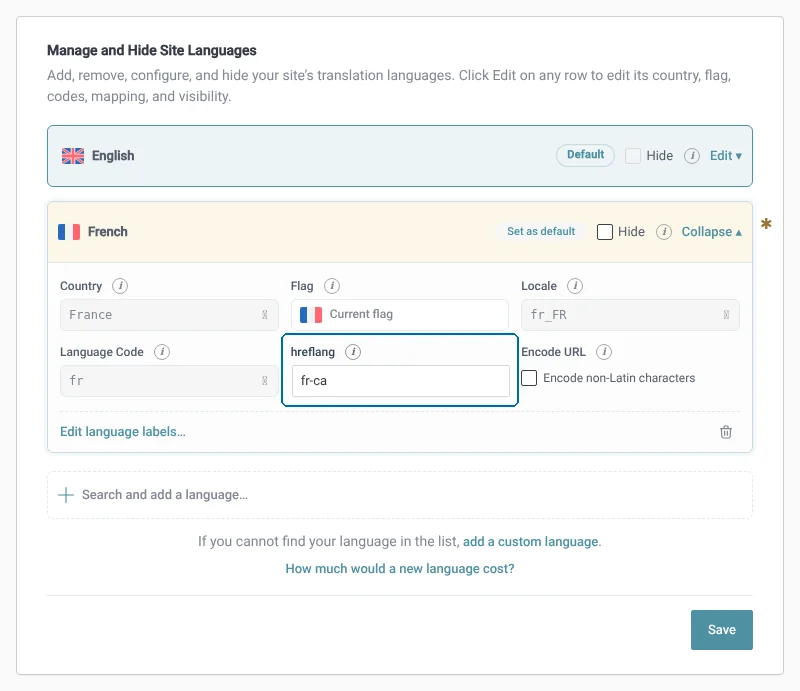Click the clear icon in the Locale field
The image size is (800, 691).
[726, 315]
